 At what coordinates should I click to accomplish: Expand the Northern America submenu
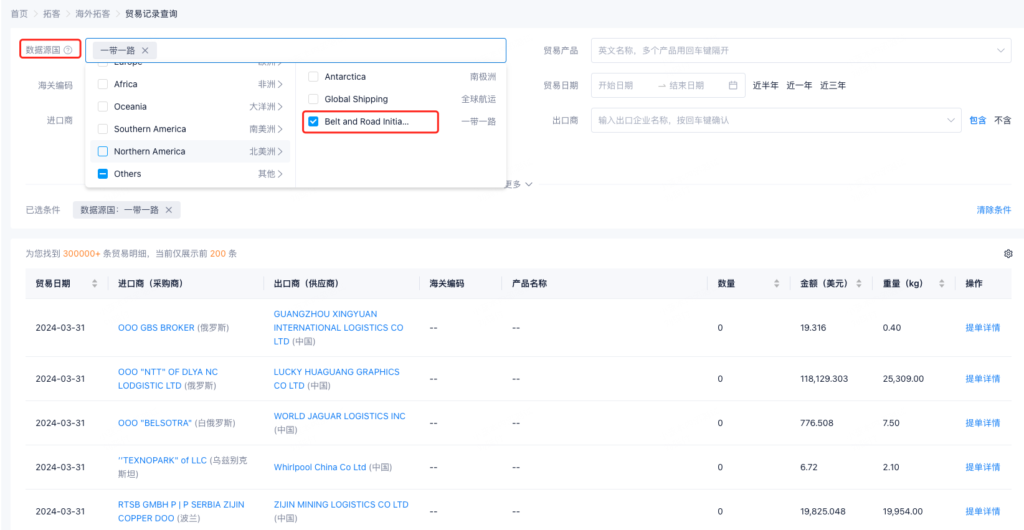coord(280,152)
